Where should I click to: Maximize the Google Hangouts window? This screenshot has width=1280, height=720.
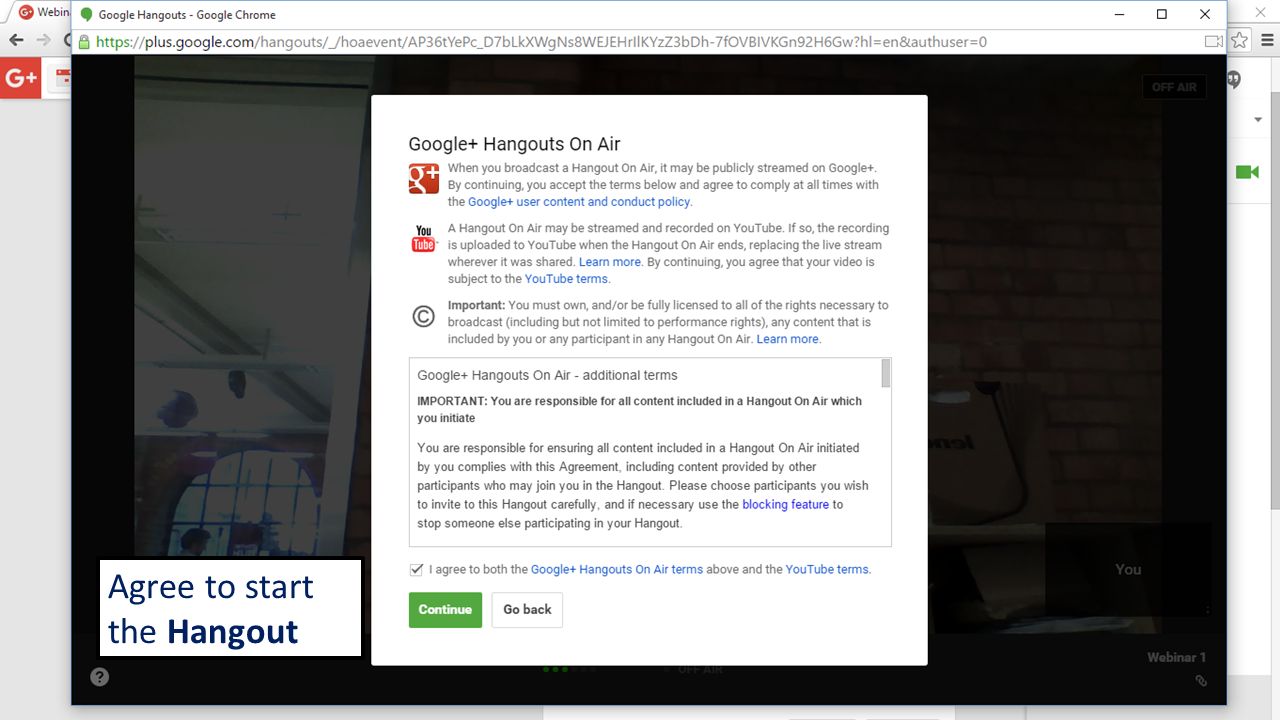[x=1162, y=14]
